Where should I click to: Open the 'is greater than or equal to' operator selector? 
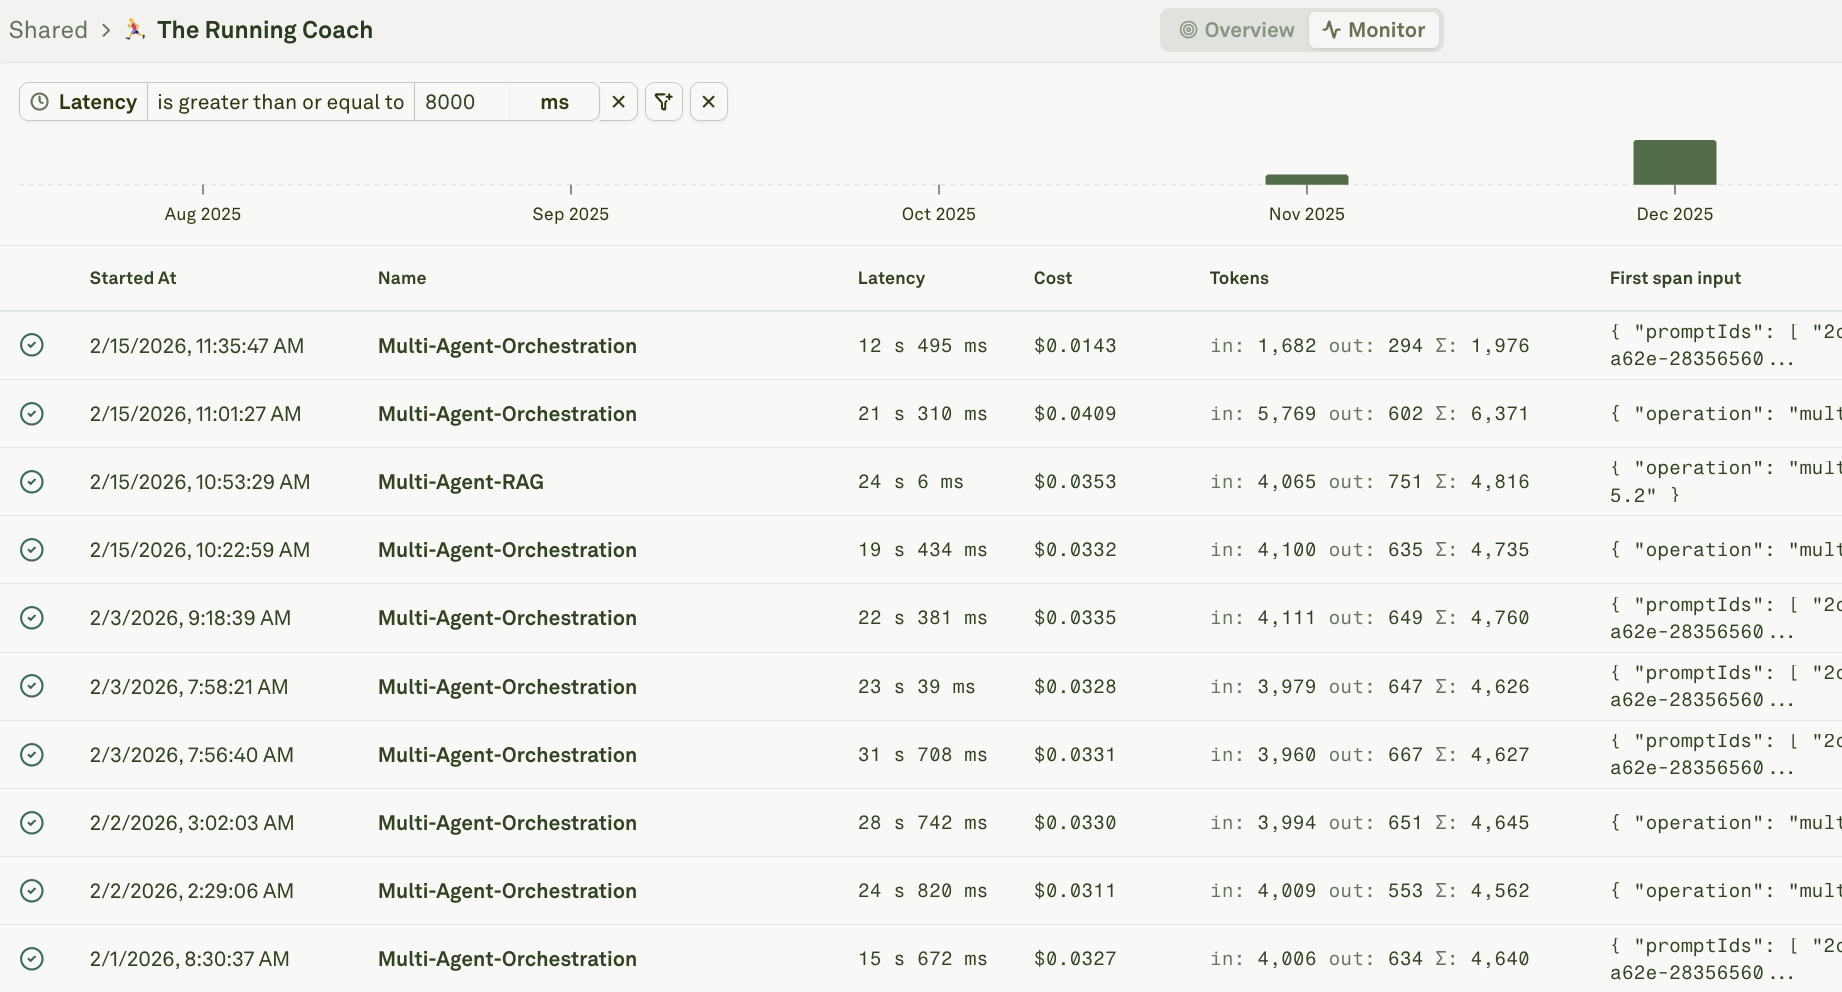(x=280, y=101)
